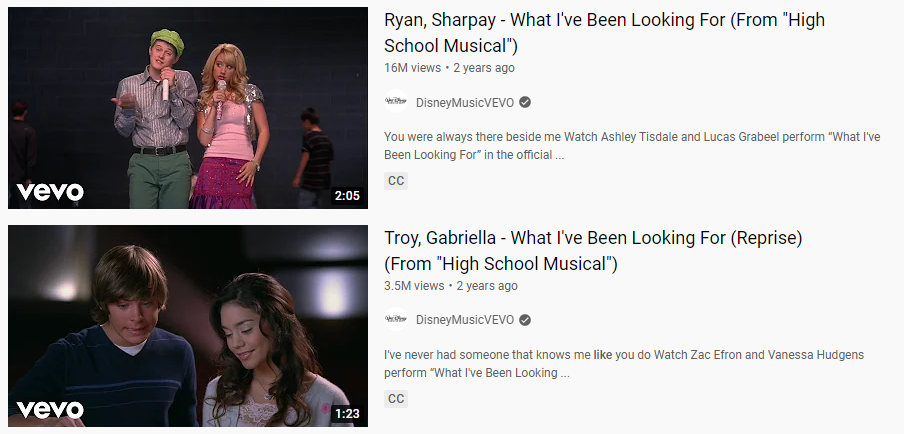Click the description mentioning Zac Efron
This screenshot has width=904, height=434.
point(624,364)
